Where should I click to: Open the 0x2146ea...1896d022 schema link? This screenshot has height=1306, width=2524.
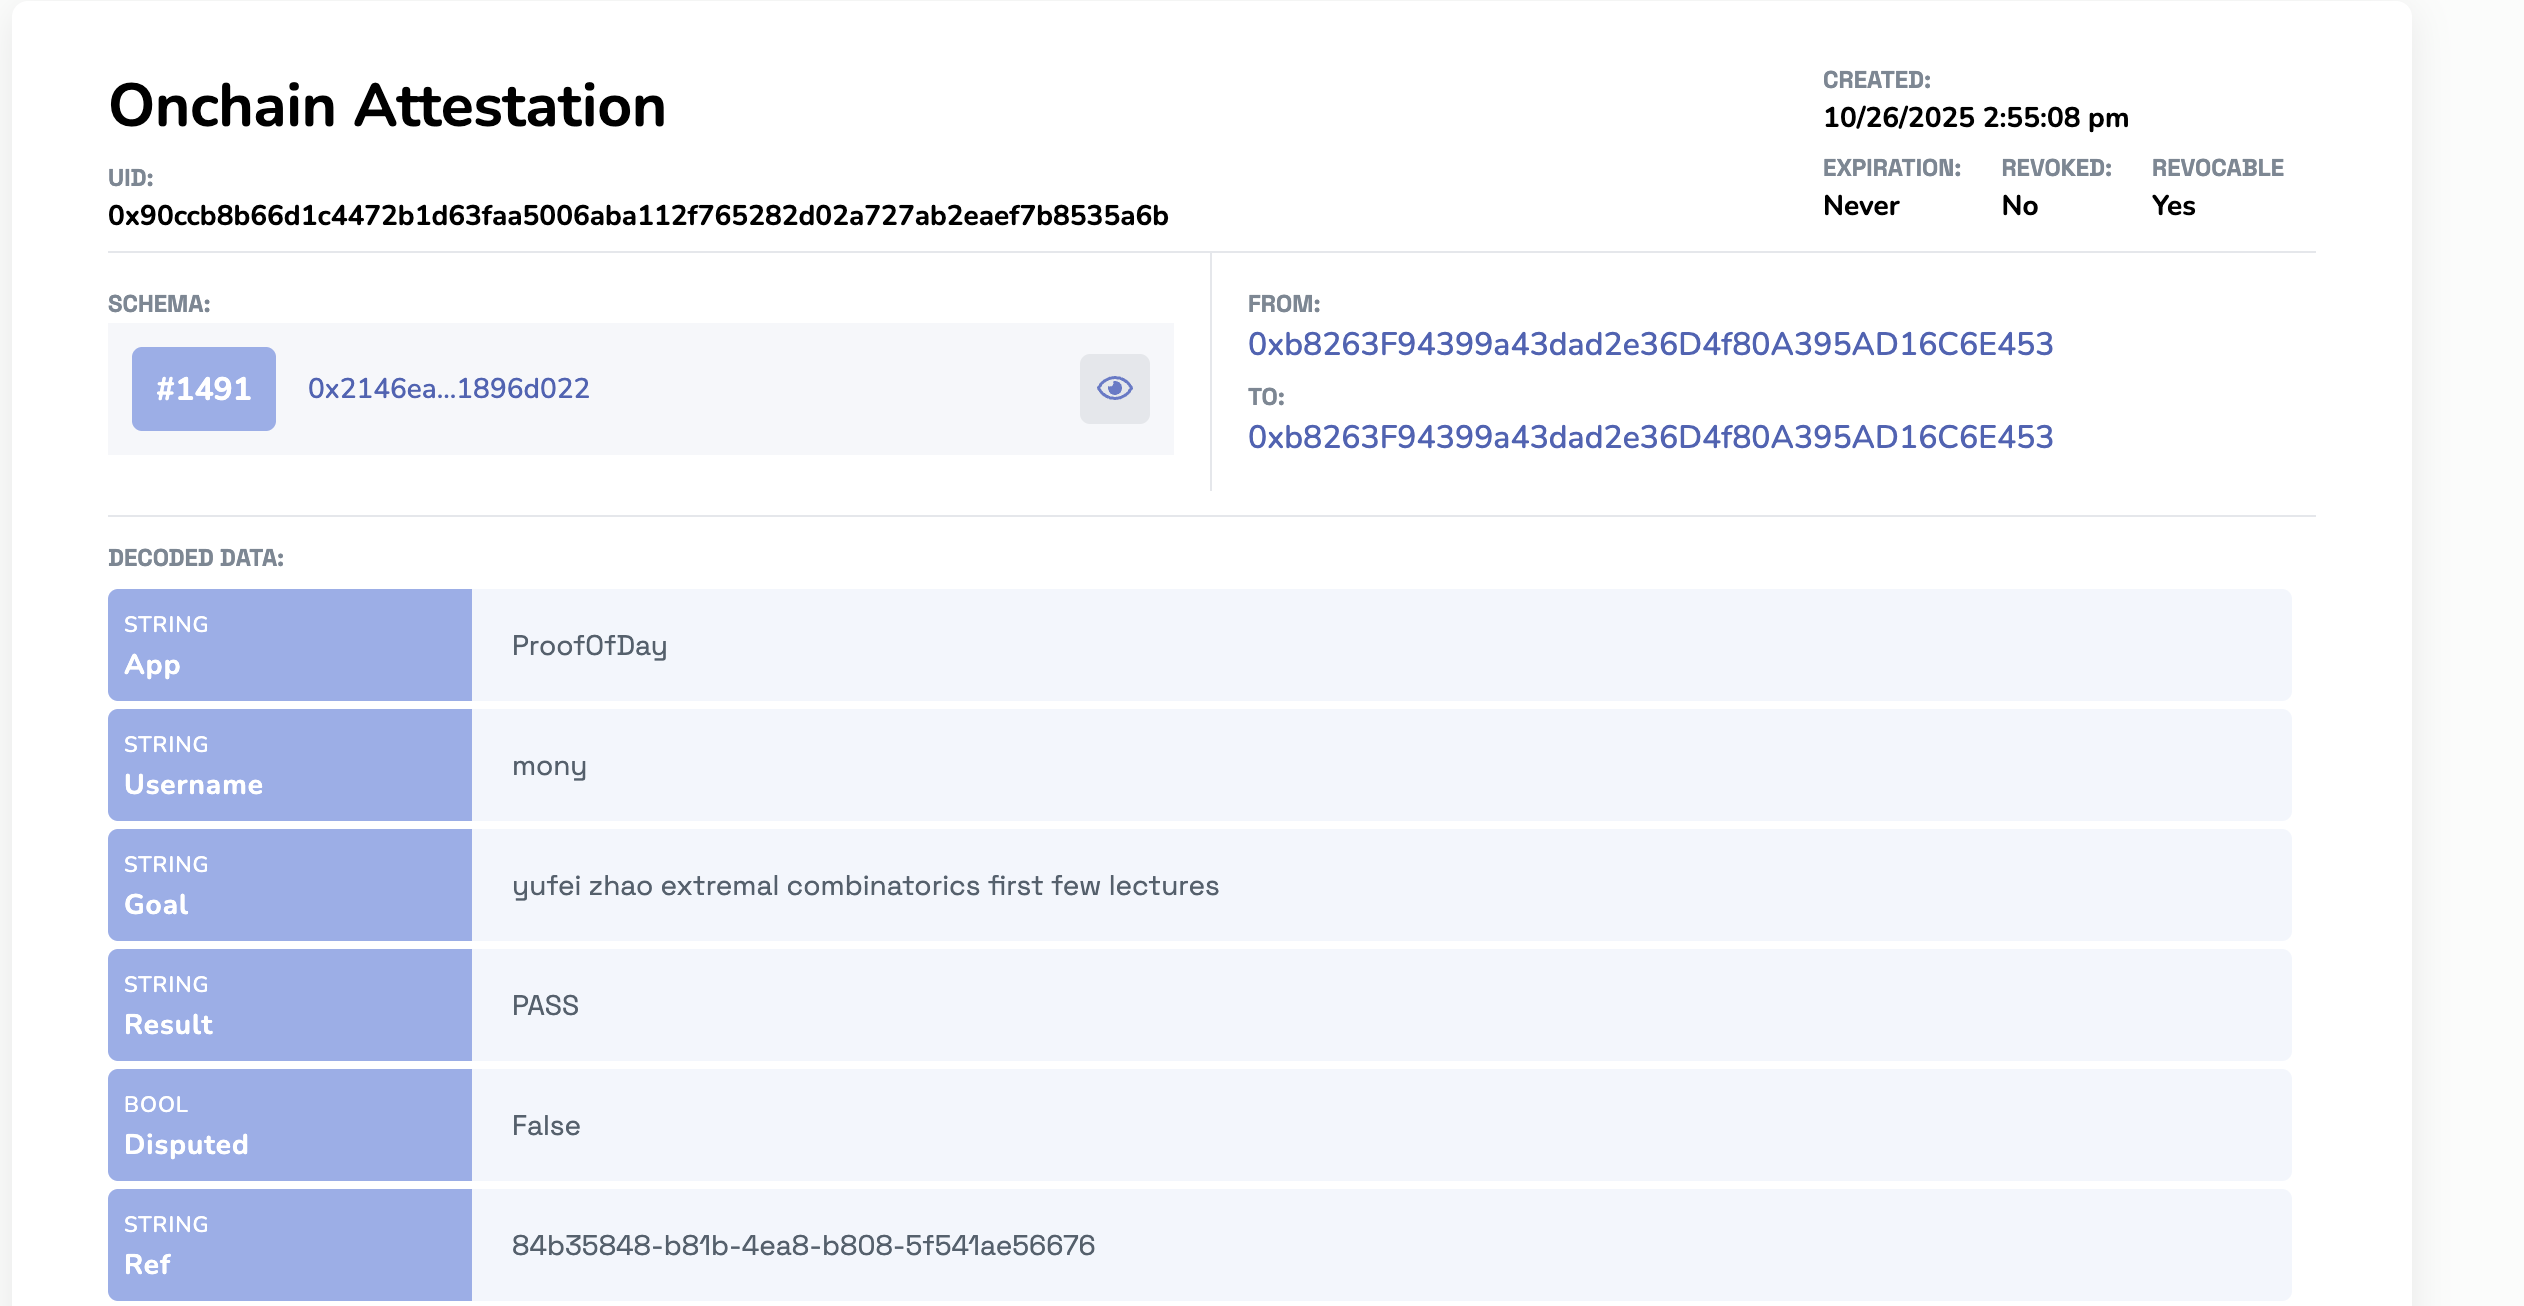[x=448, y=388]
